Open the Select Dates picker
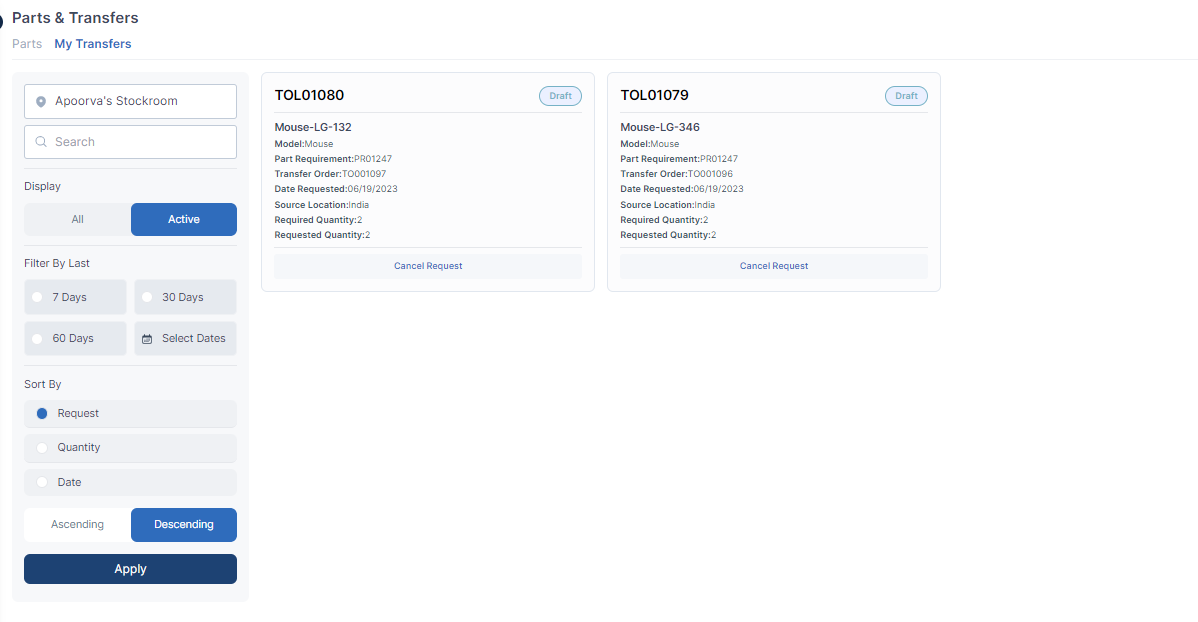1198x622 pixels. tap(186, 339)
